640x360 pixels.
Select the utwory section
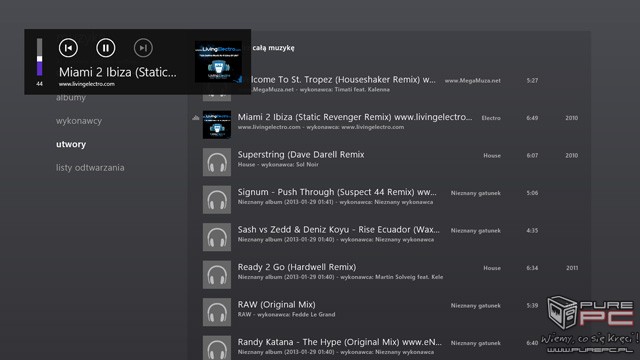coord(71,144)
